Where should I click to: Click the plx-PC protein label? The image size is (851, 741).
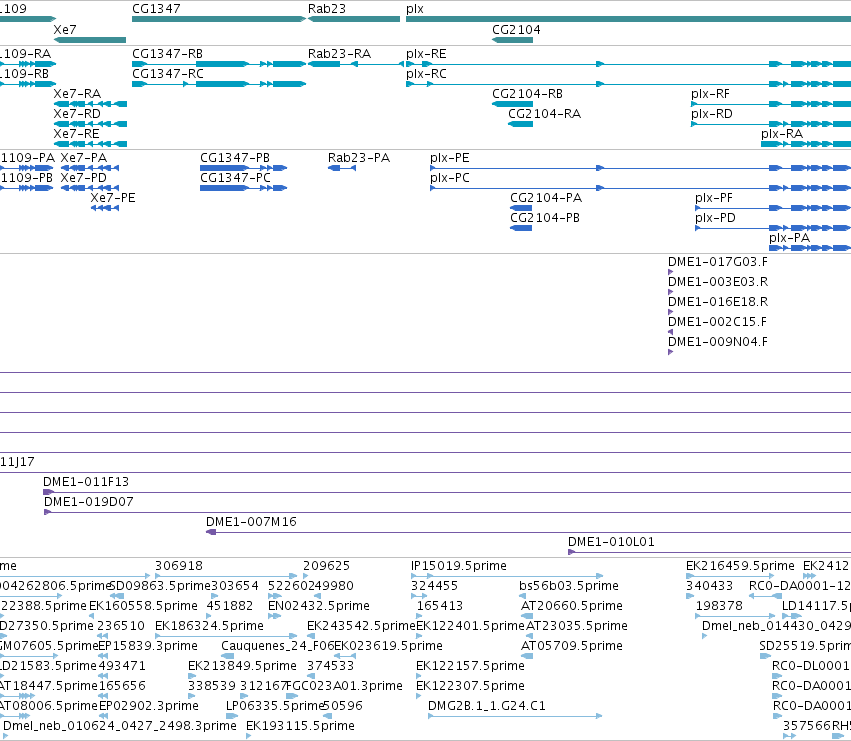tap(449, 178)
